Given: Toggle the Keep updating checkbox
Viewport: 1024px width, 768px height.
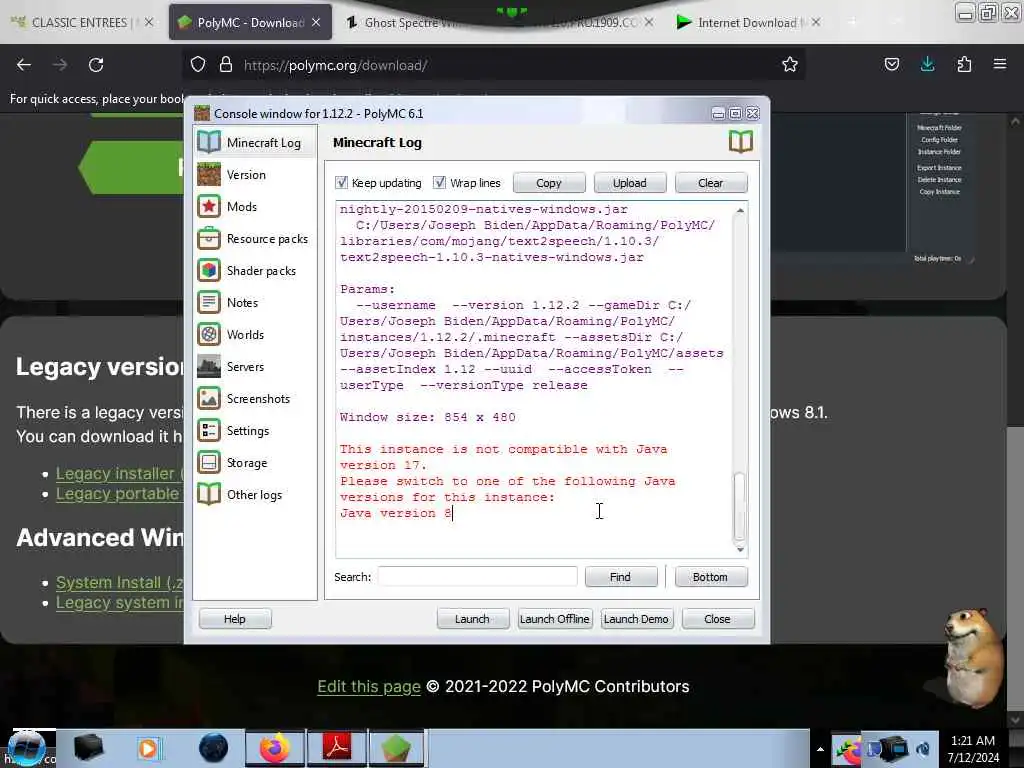Looking at the screenshot, I should point(342,182).
